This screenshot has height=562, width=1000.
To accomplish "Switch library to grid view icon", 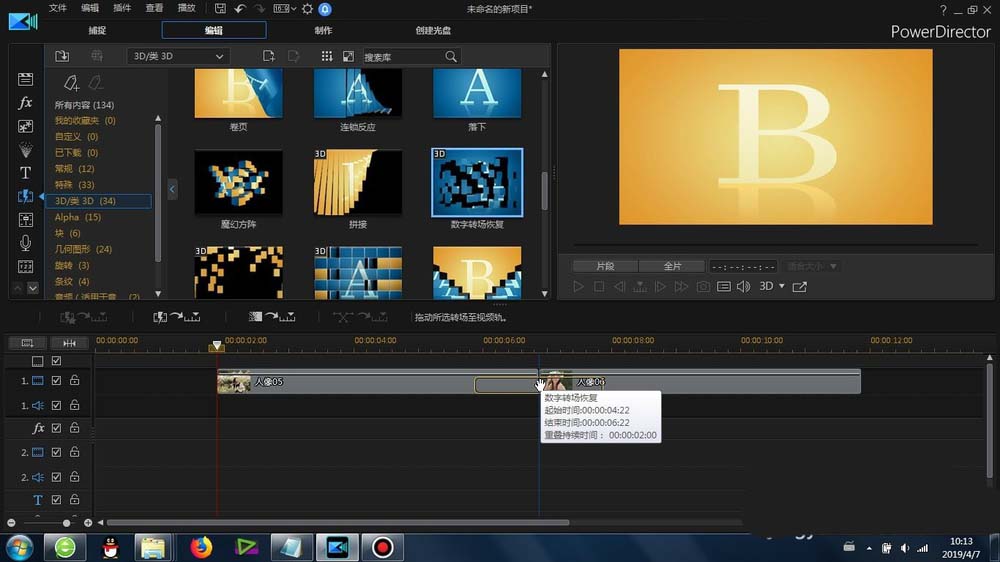I will point(327,56).
